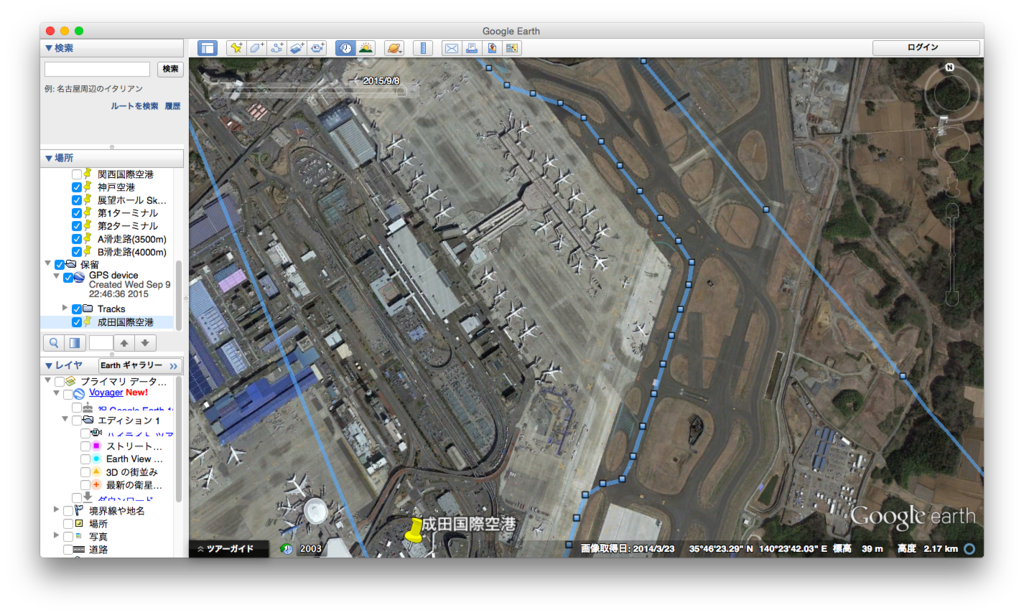Enable the 写真 photos layer checkbox

[x=68, y=537]
